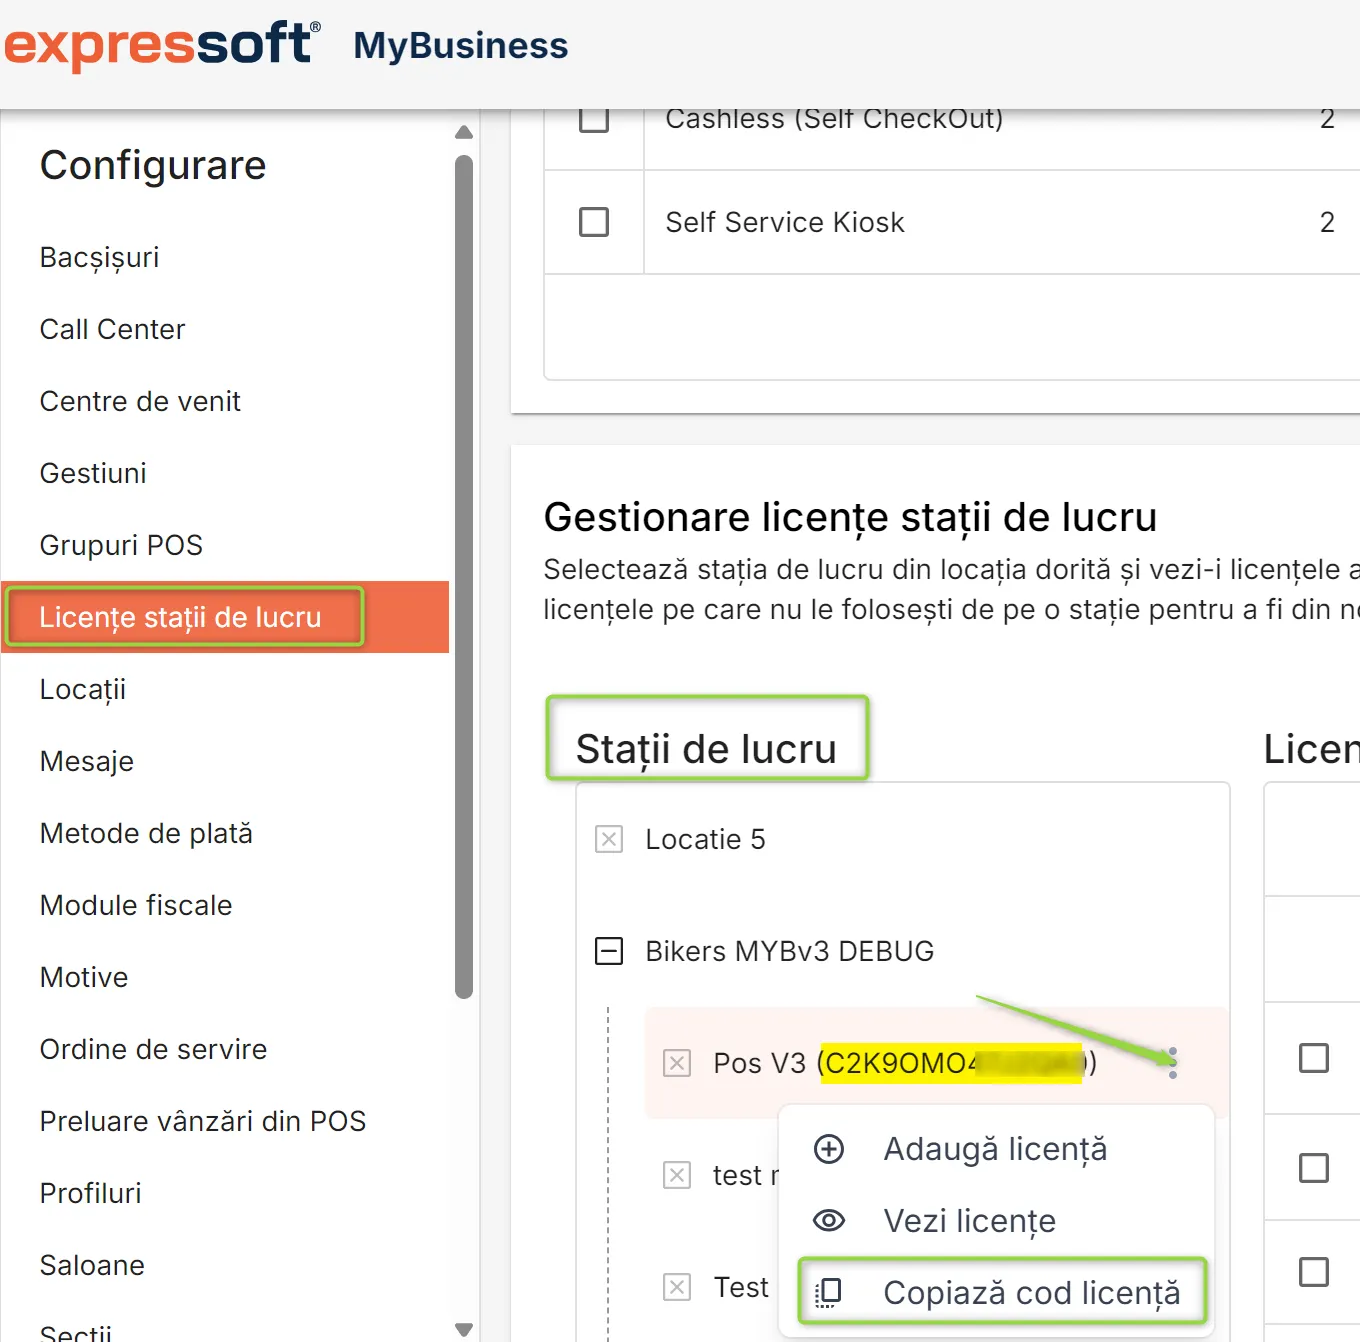The height and width of the screenshot is (1342, 1360).
Task: Click the expressoft logo
Action: [x=162, y=44]
